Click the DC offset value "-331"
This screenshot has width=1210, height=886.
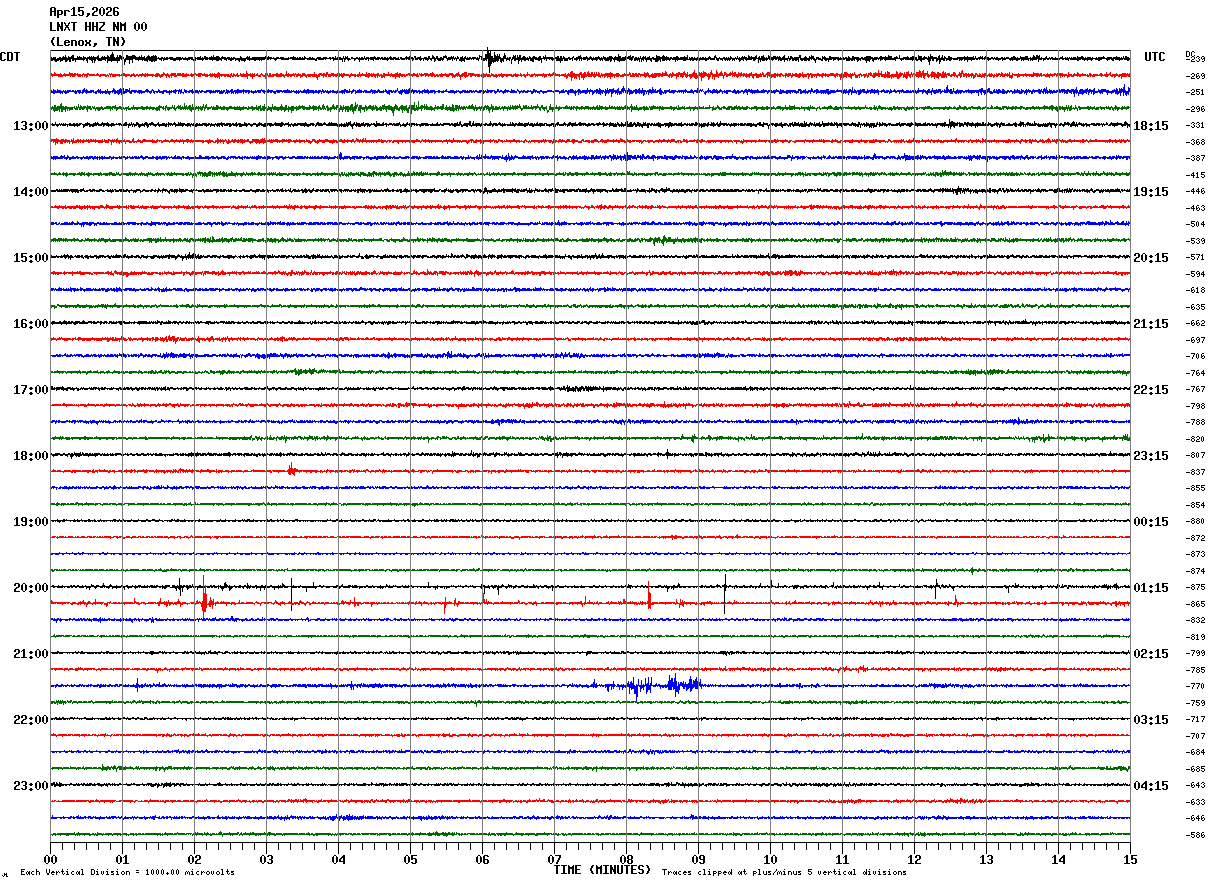click(x=1195, y=125)
